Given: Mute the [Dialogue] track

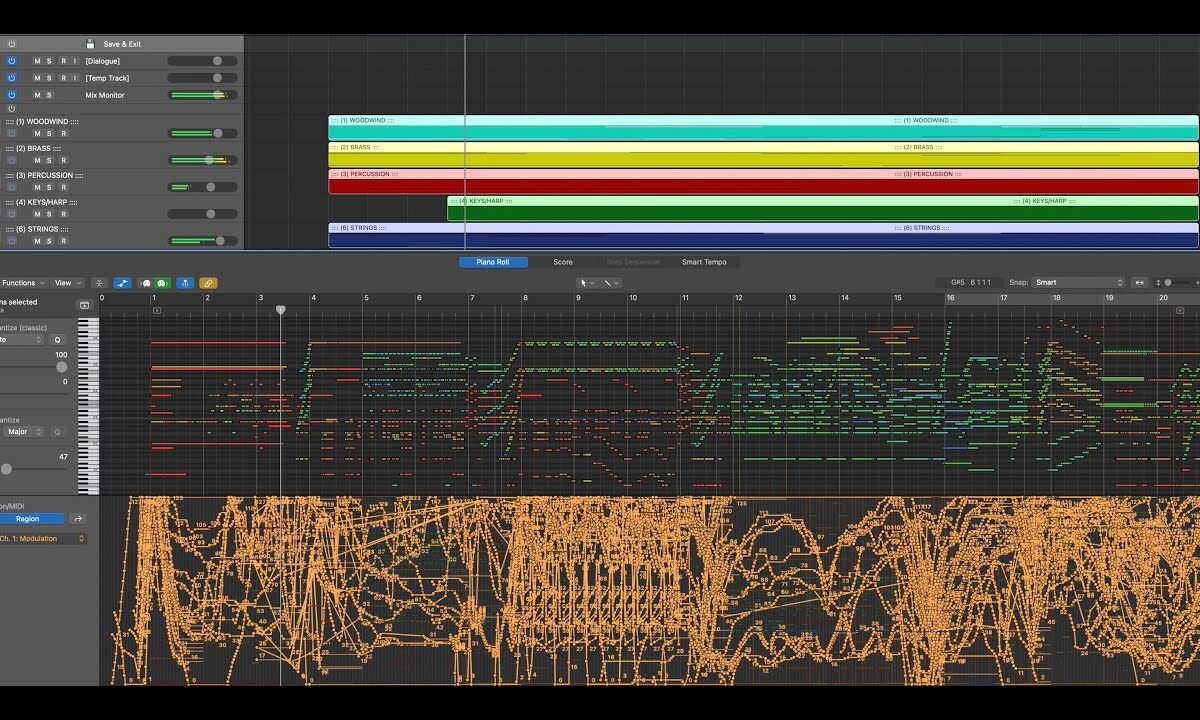Looking at the screenshot, I should (x=38, y=61).
